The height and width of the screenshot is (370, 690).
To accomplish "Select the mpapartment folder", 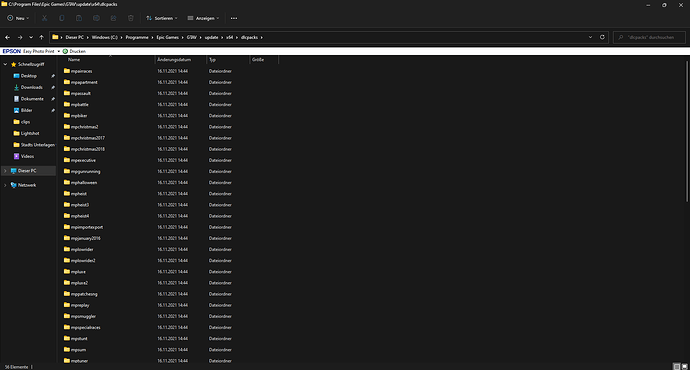I will (x=84, y=82).
